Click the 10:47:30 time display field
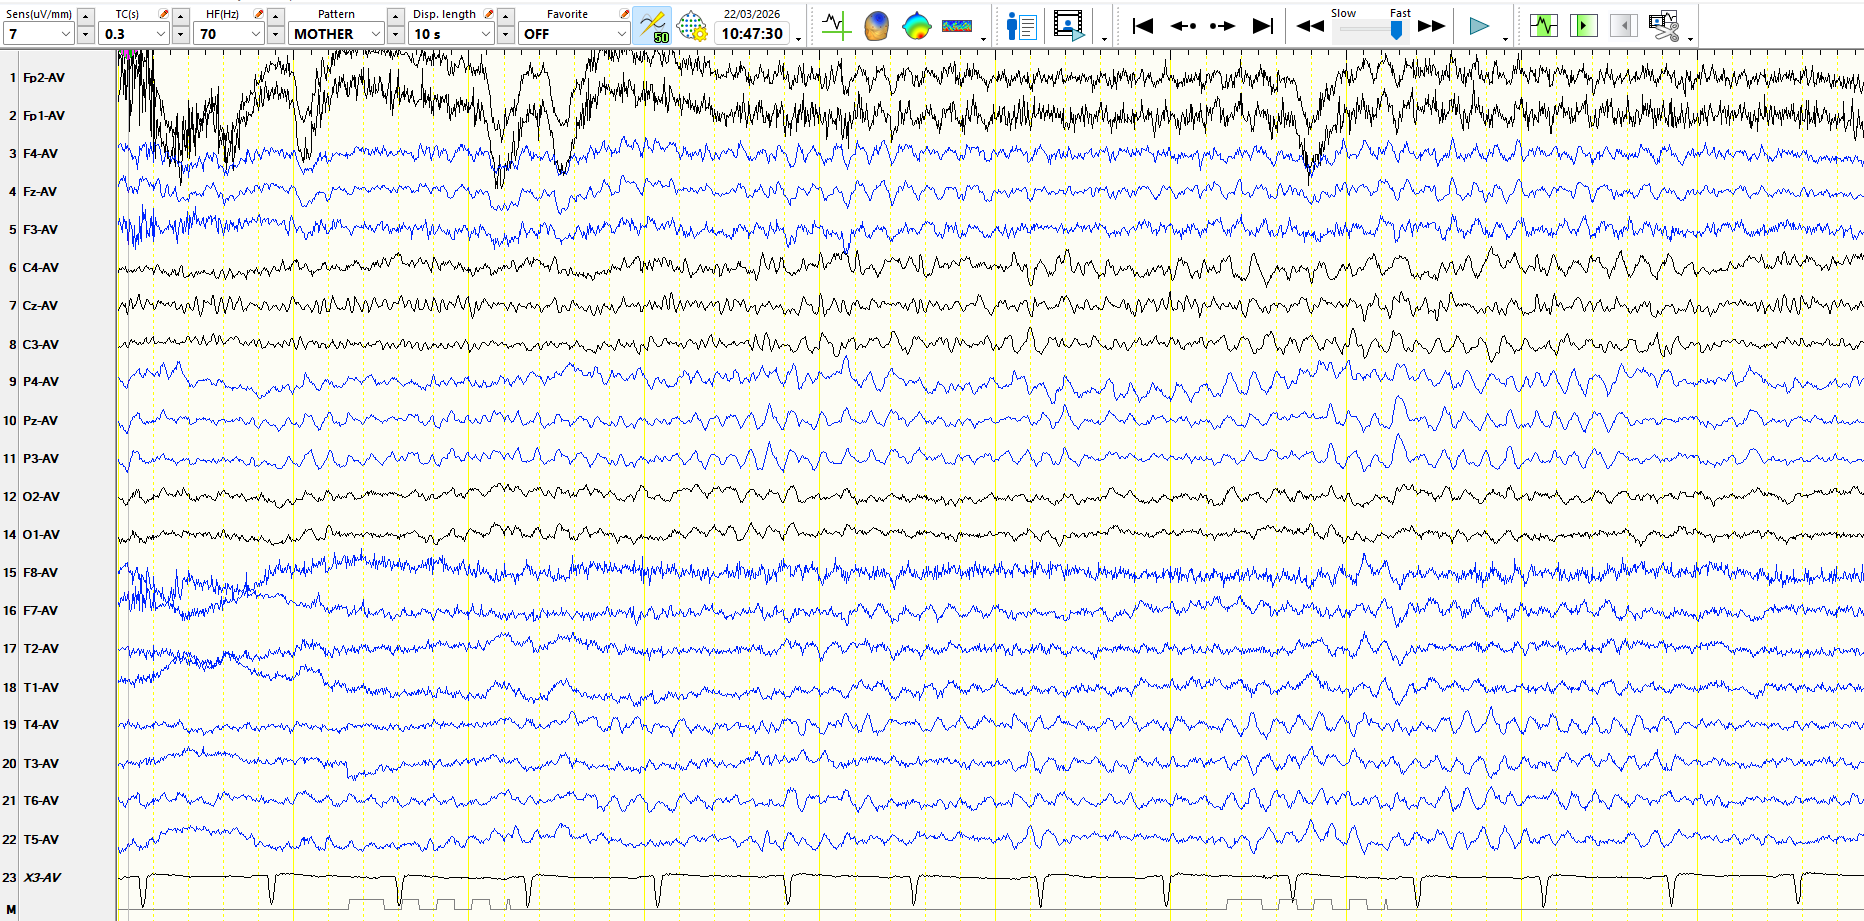Viewport: 1864px width, 921px height. point(752,34)
